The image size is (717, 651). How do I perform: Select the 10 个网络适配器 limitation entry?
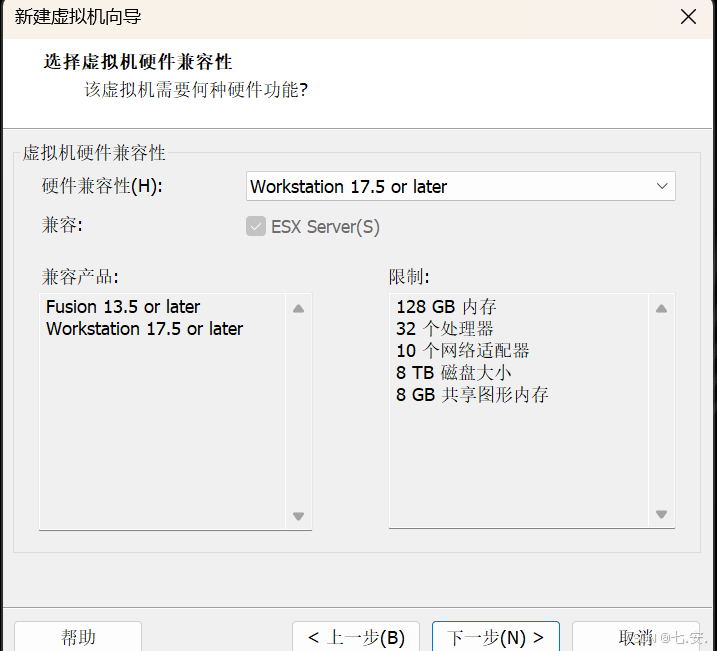462,351
